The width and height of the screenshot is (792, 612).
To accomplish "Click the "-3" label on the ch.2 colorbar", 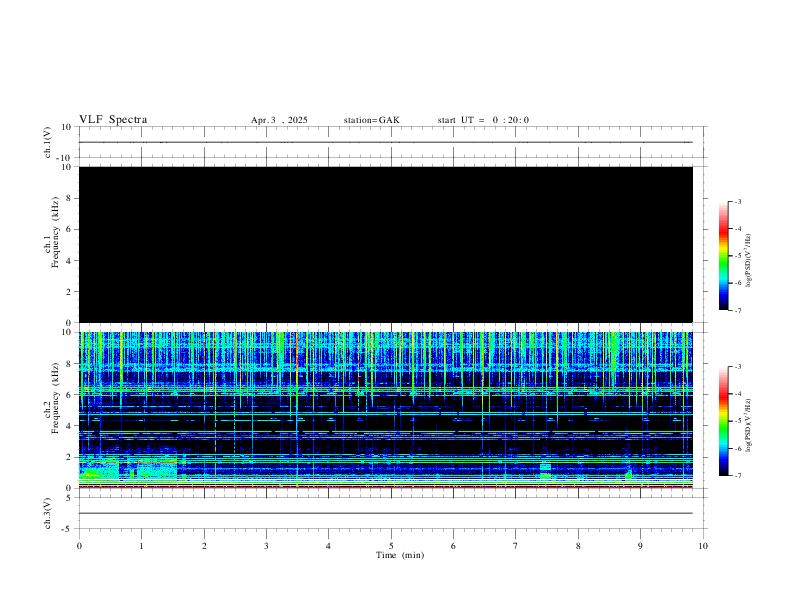I will [737, 367].
